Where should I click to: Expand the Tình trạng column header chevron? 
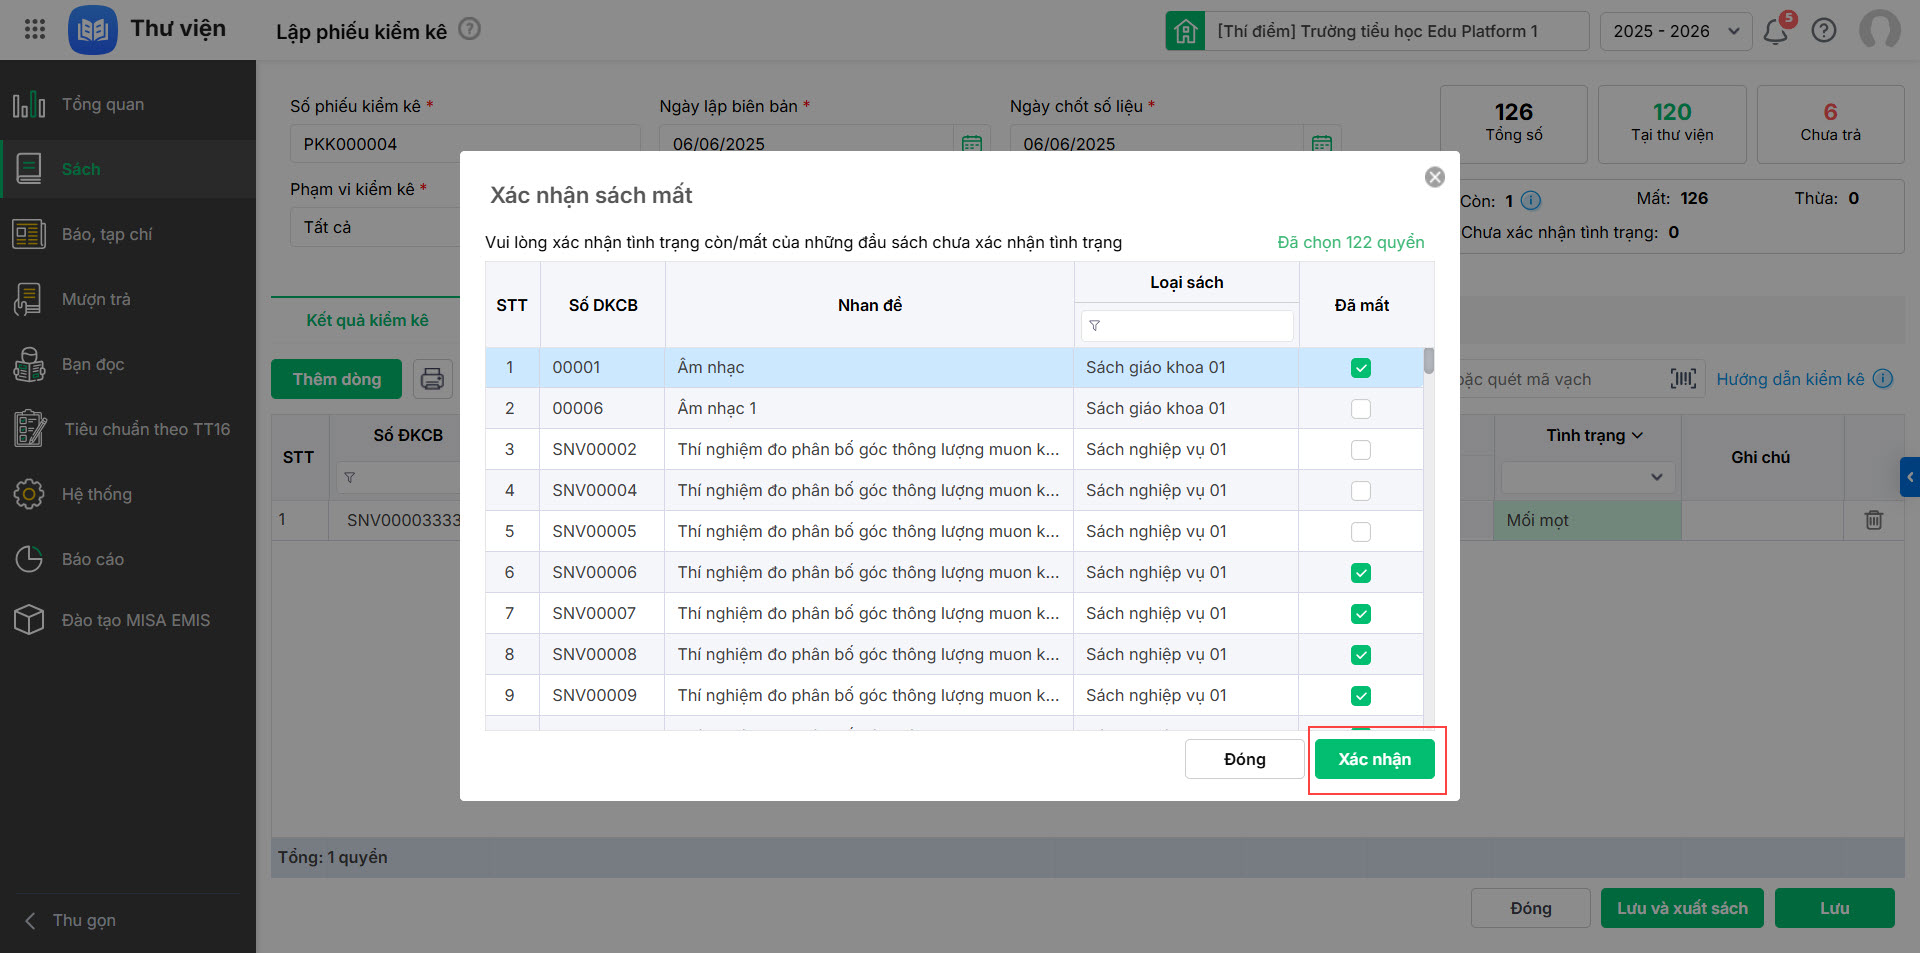point(1637,435)
